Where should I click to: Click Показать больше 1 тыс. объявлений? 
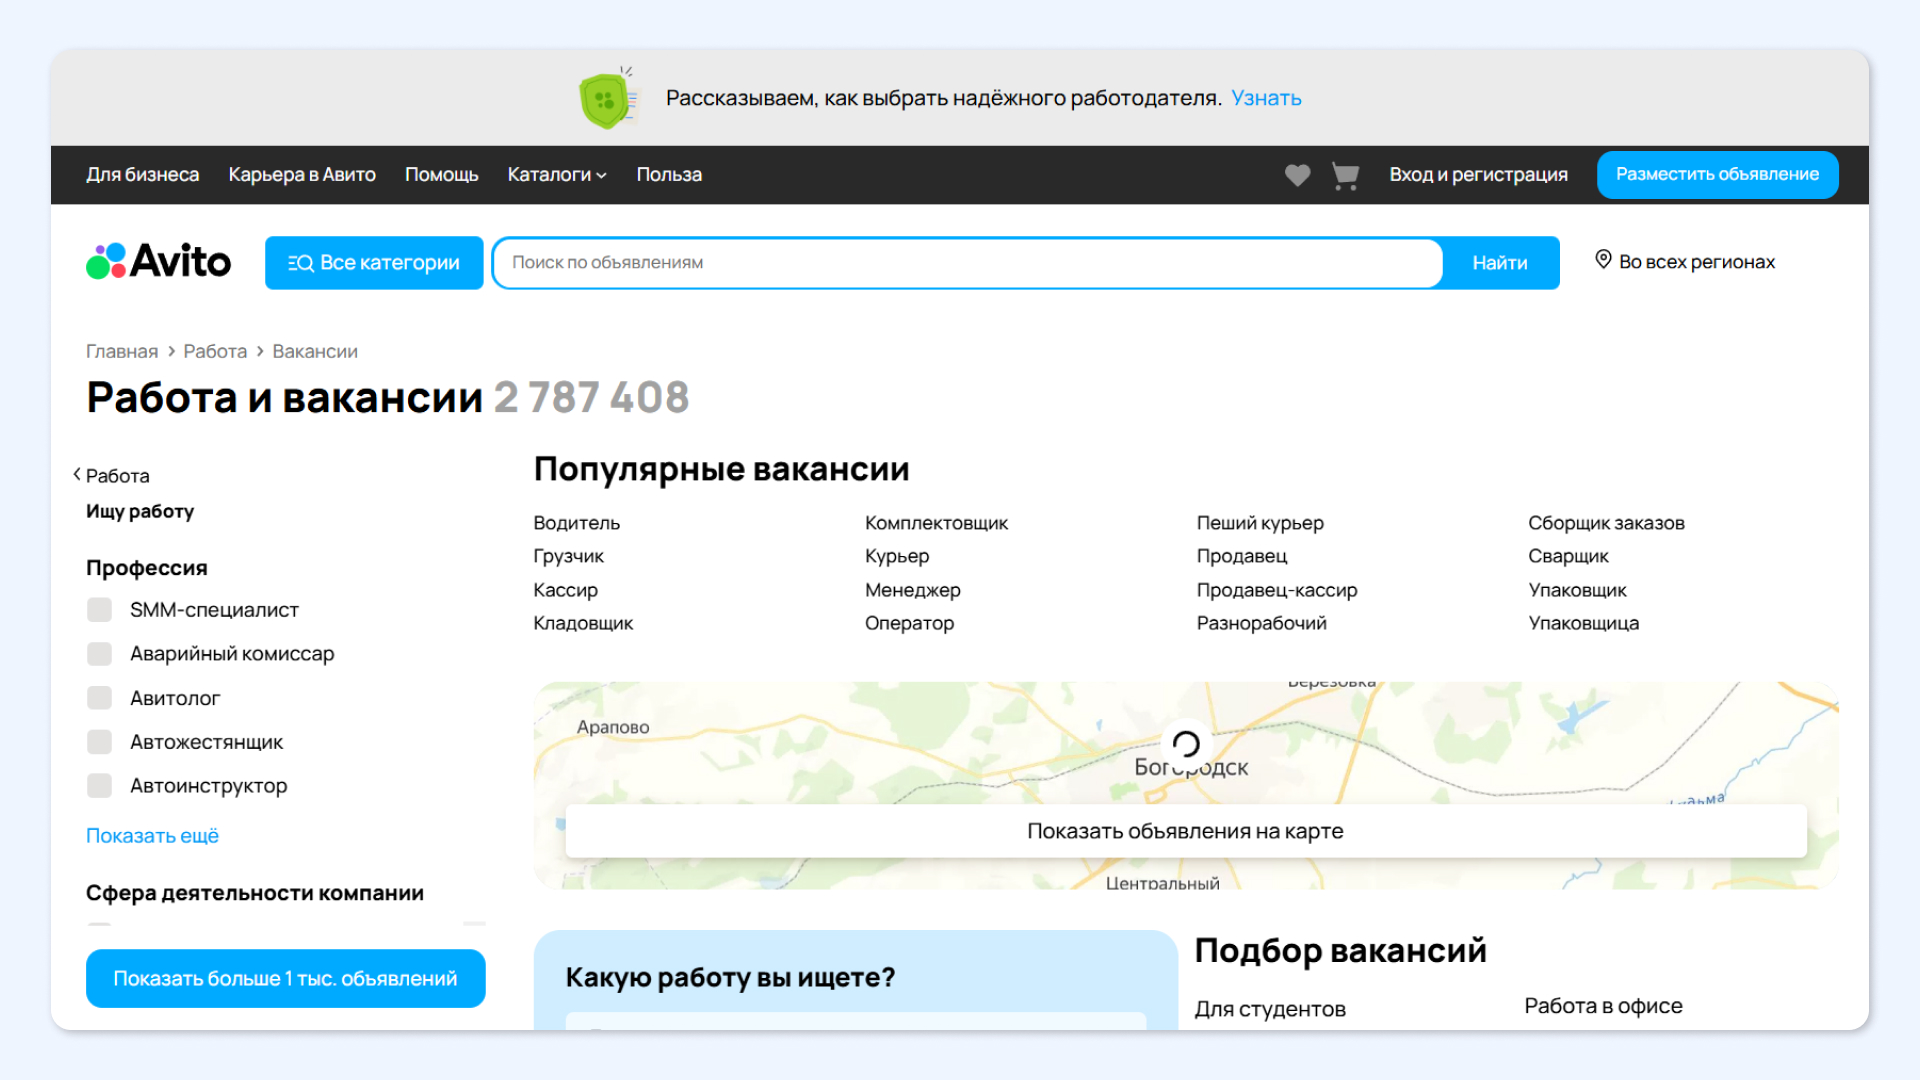point(286,978)
